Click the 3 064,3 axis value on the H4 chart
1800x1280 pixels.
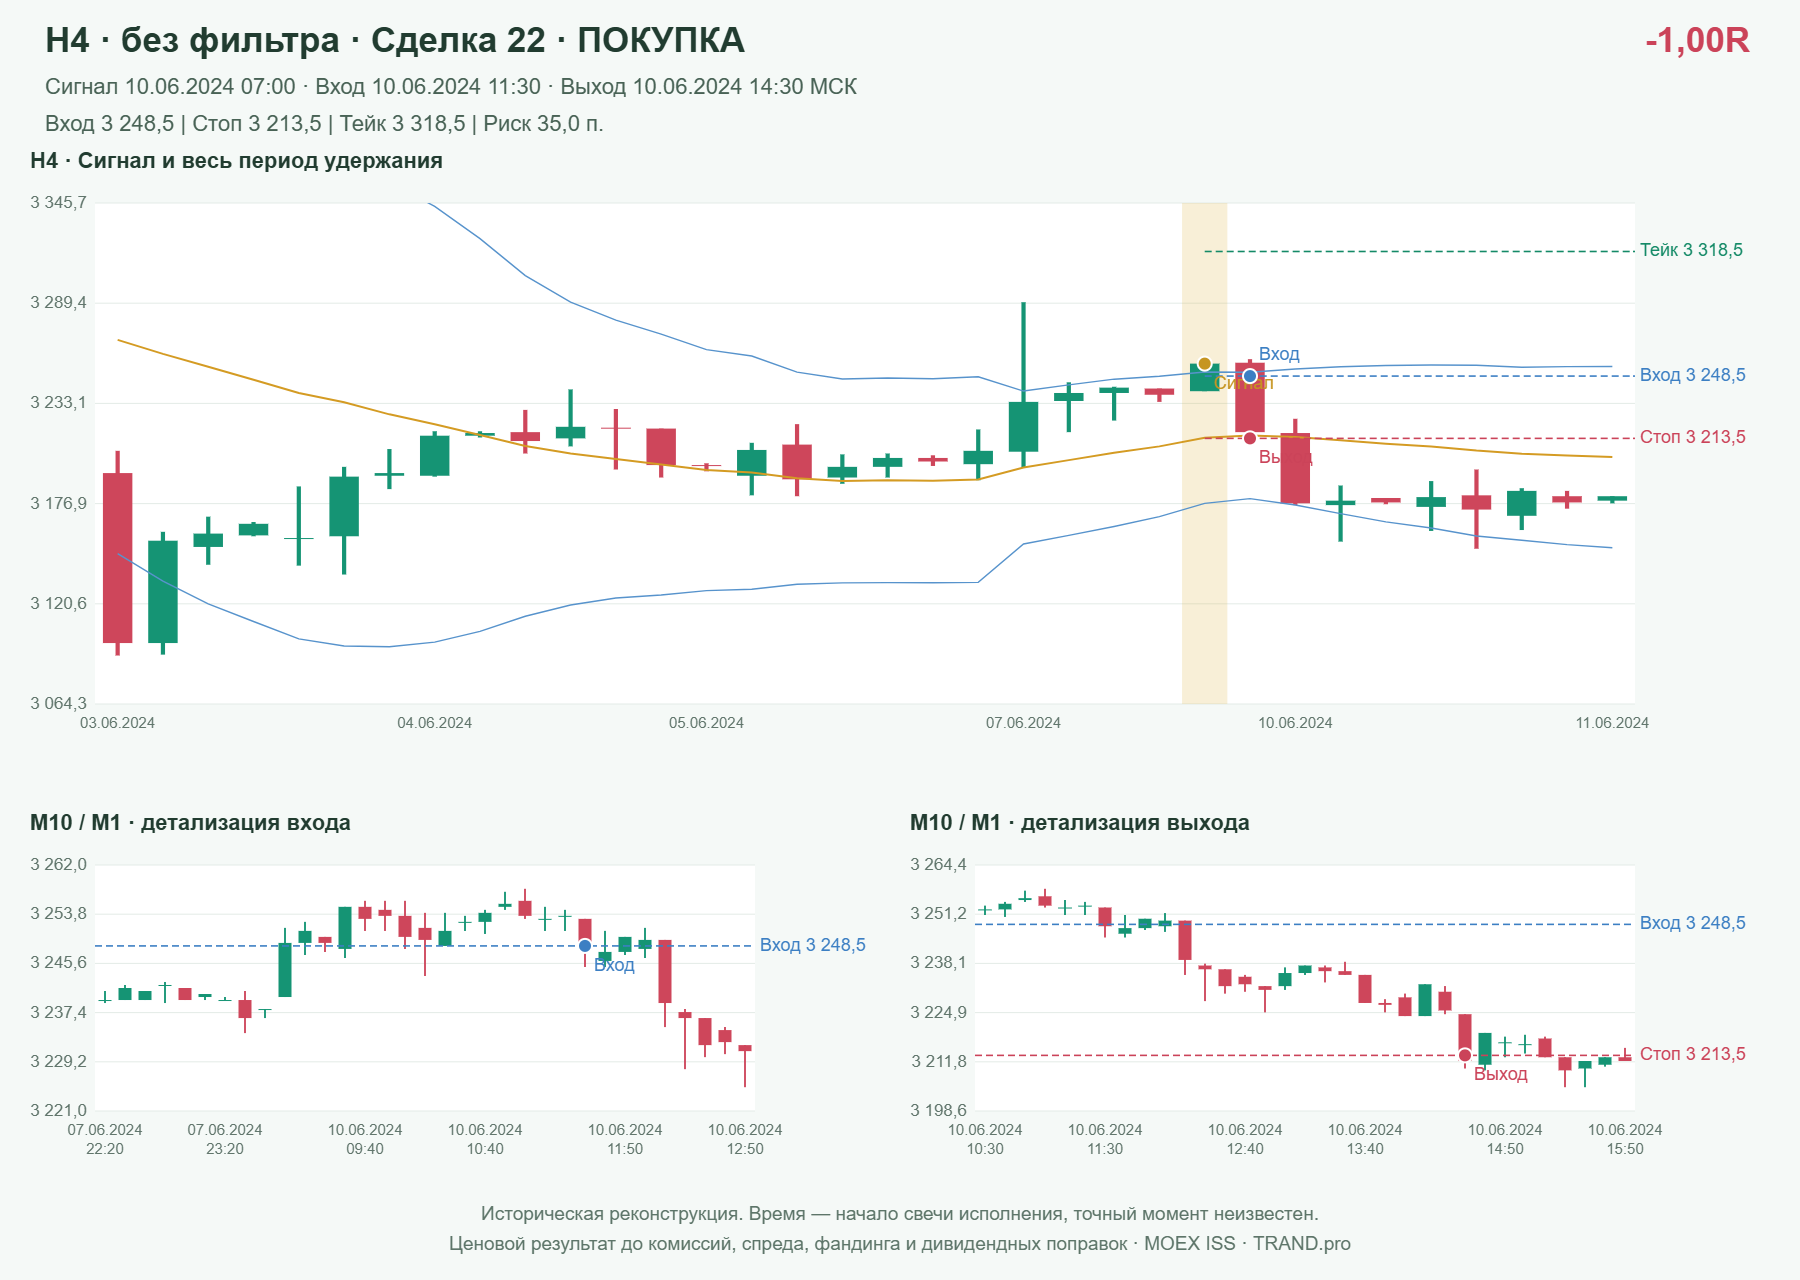(59, 704)
